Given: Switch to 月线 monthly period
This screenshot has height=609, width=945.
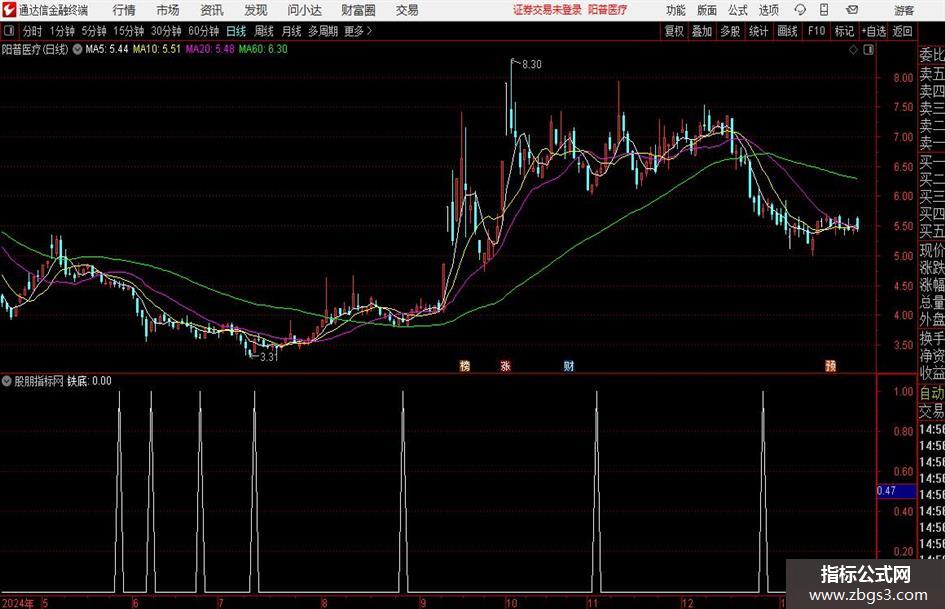Looking at the screenshot, I should point(291,31).
